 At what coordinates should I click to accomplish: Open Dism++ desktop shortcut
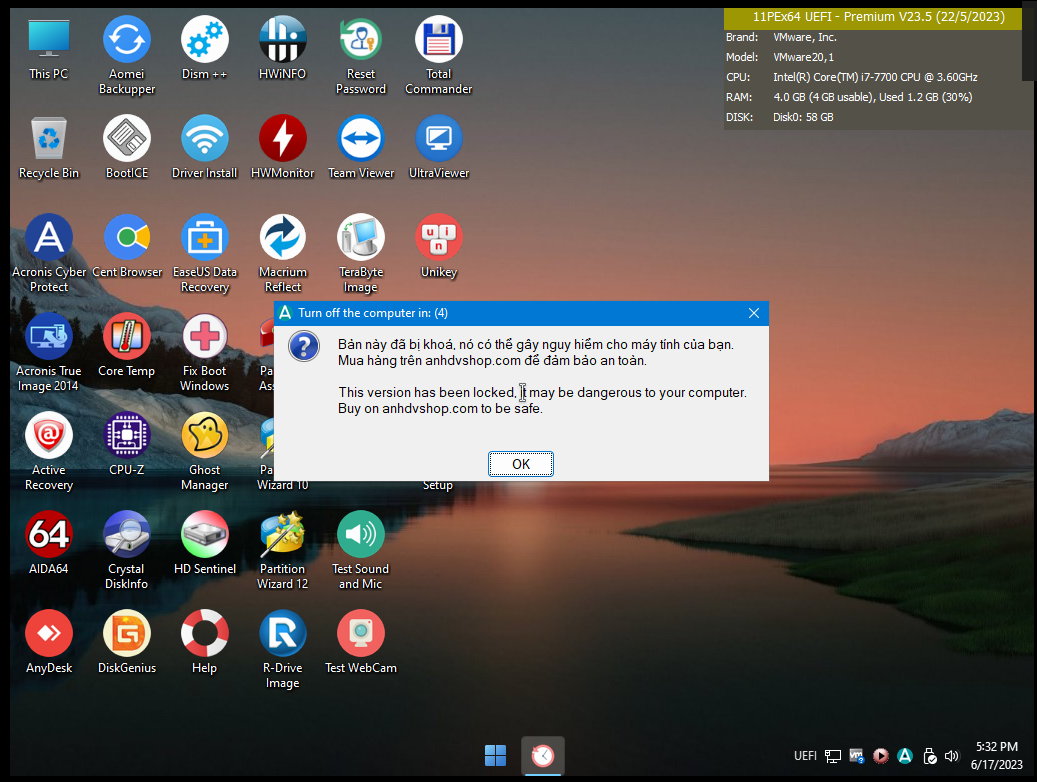[204, 48]
